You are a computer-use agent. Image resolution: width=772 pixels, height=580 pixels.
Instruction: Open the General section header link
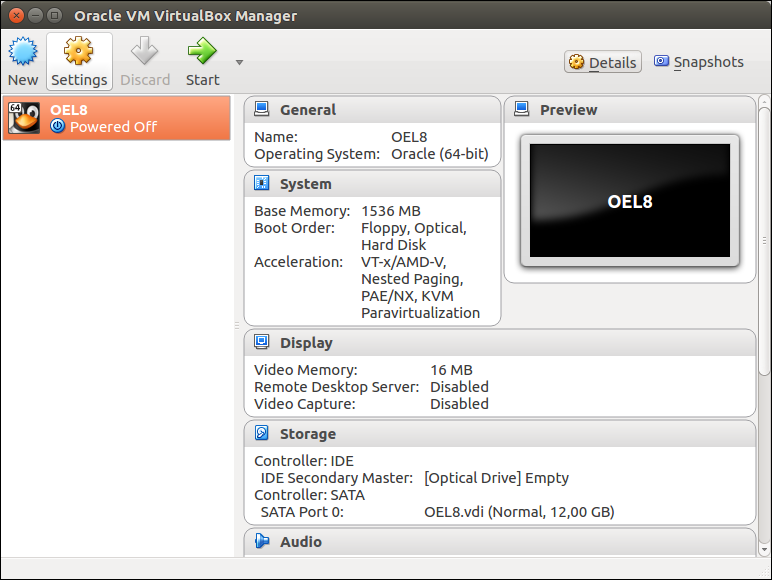pyautogui.click(x=308, y=110)
